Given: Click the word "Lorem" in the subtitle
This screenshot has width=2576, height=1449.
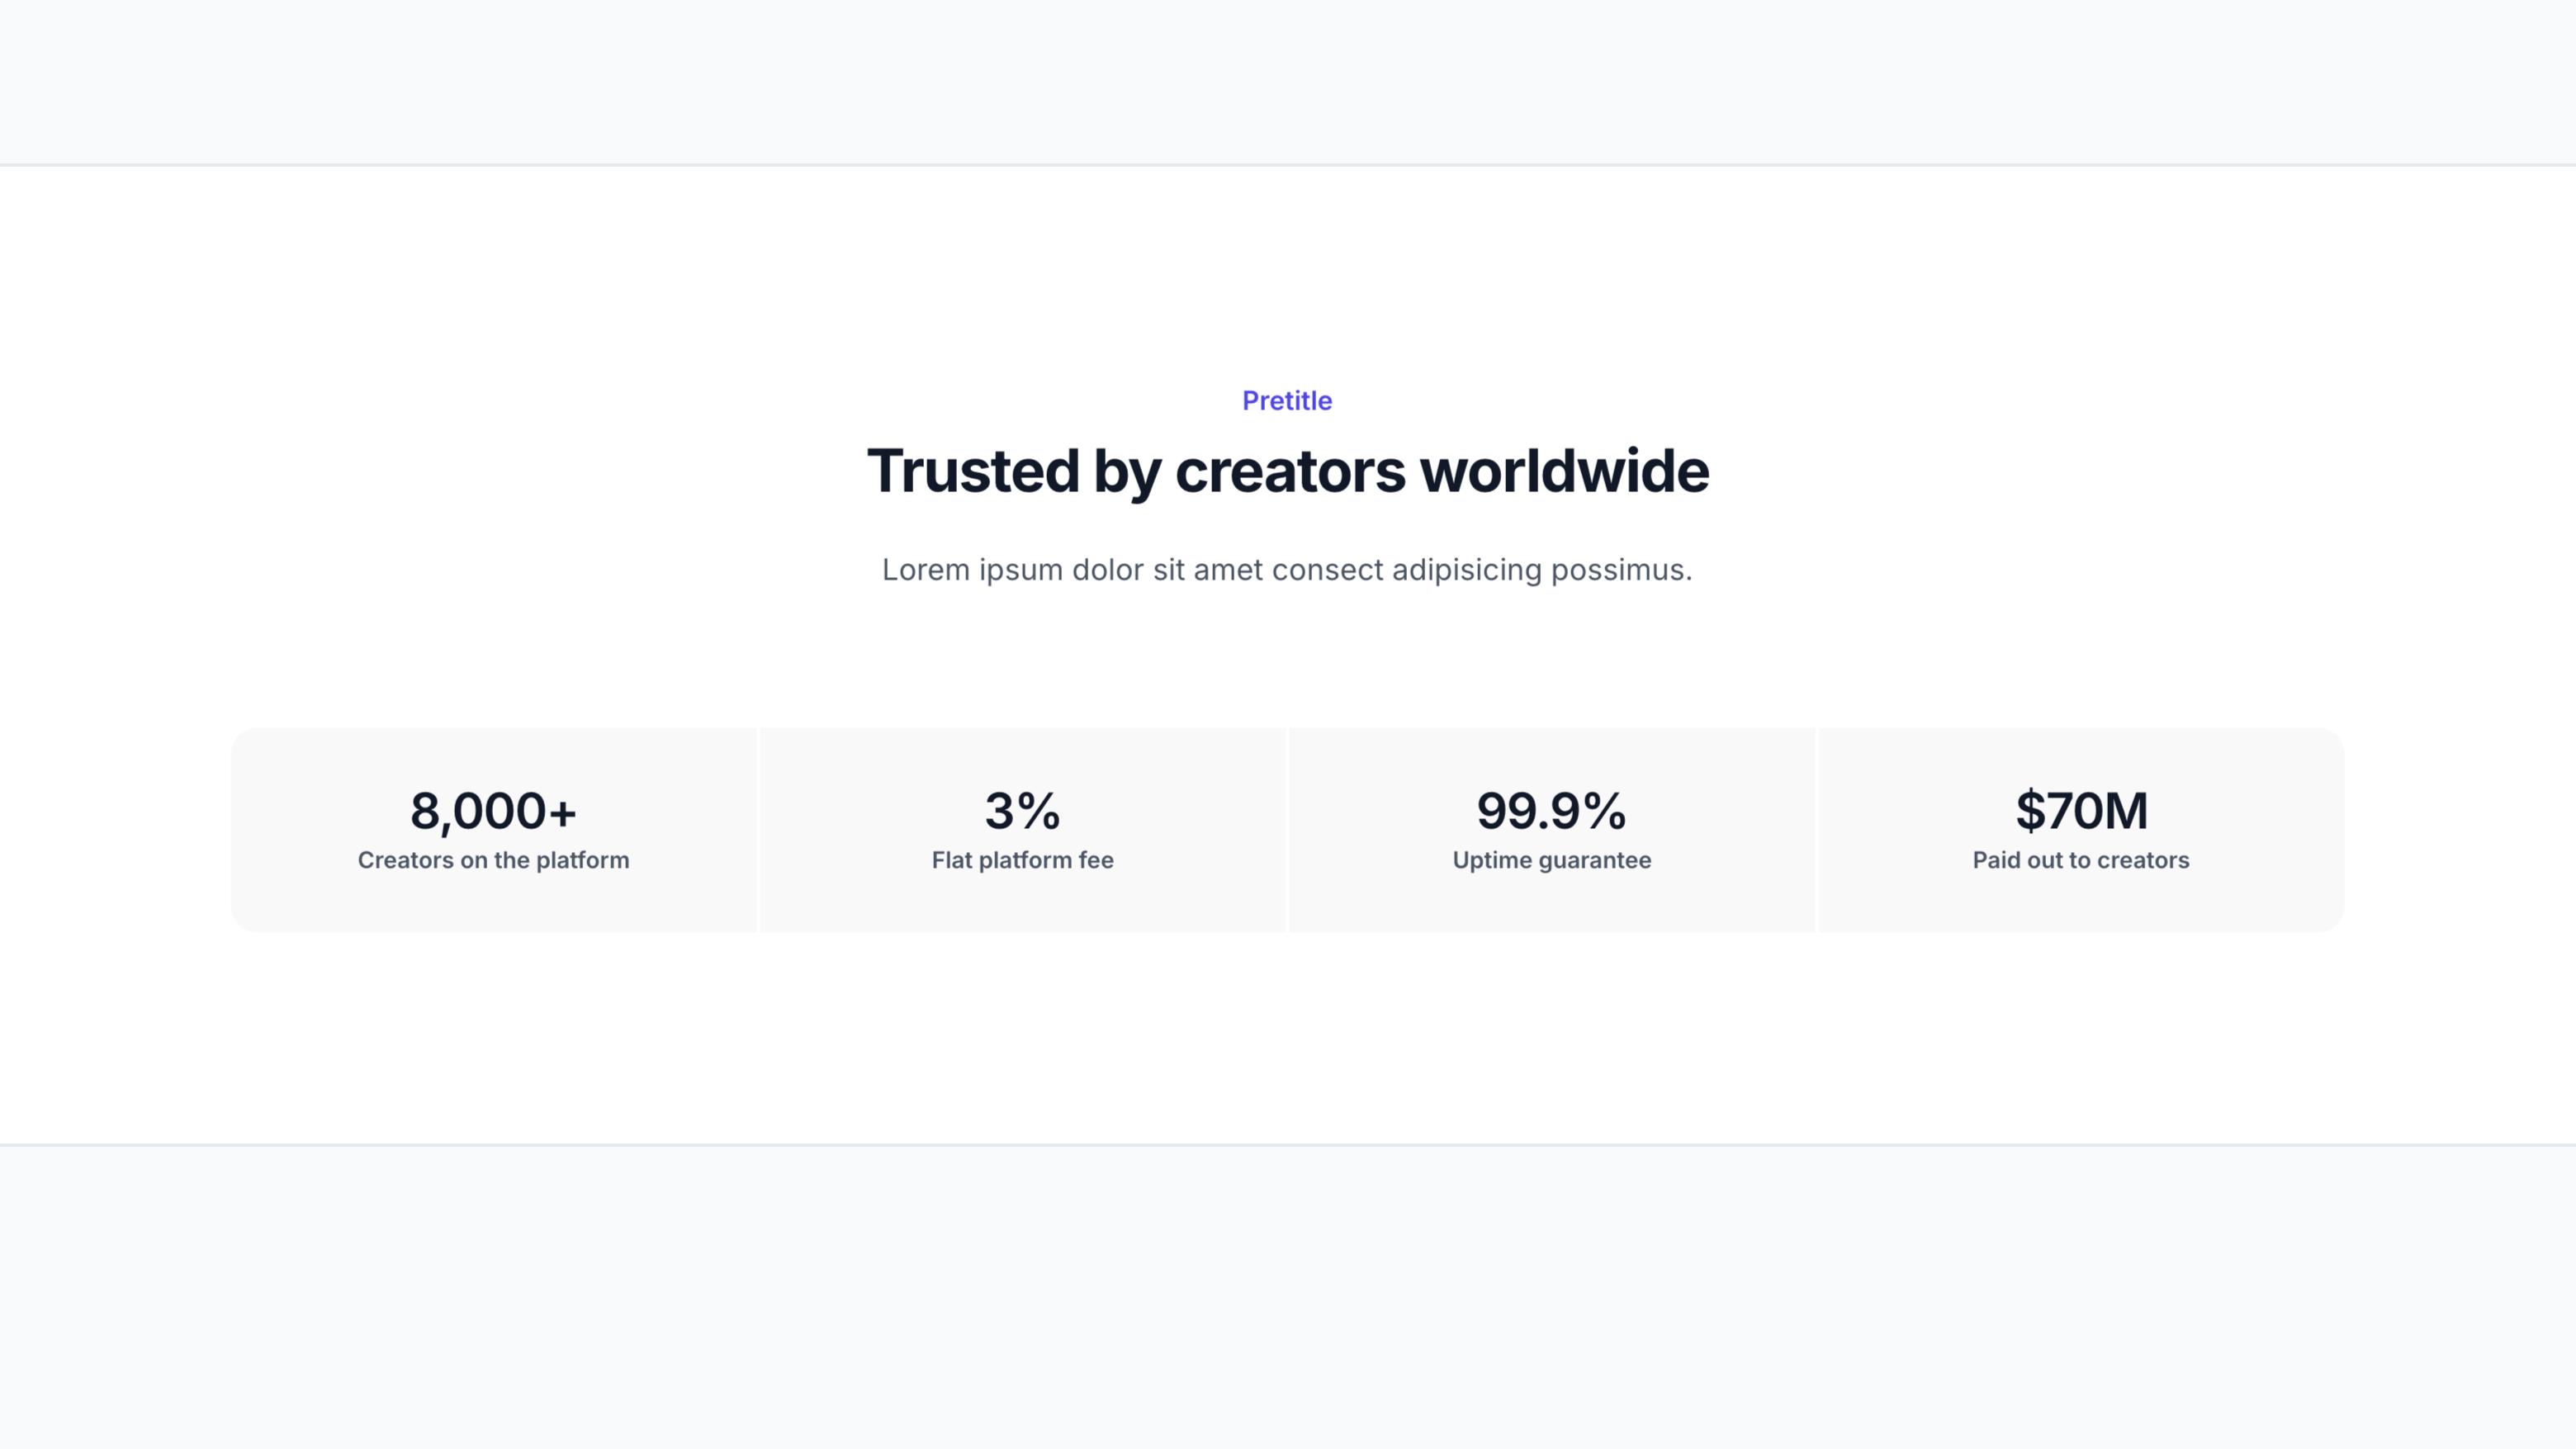Looking at the screenshot, I should pos(926,569).
